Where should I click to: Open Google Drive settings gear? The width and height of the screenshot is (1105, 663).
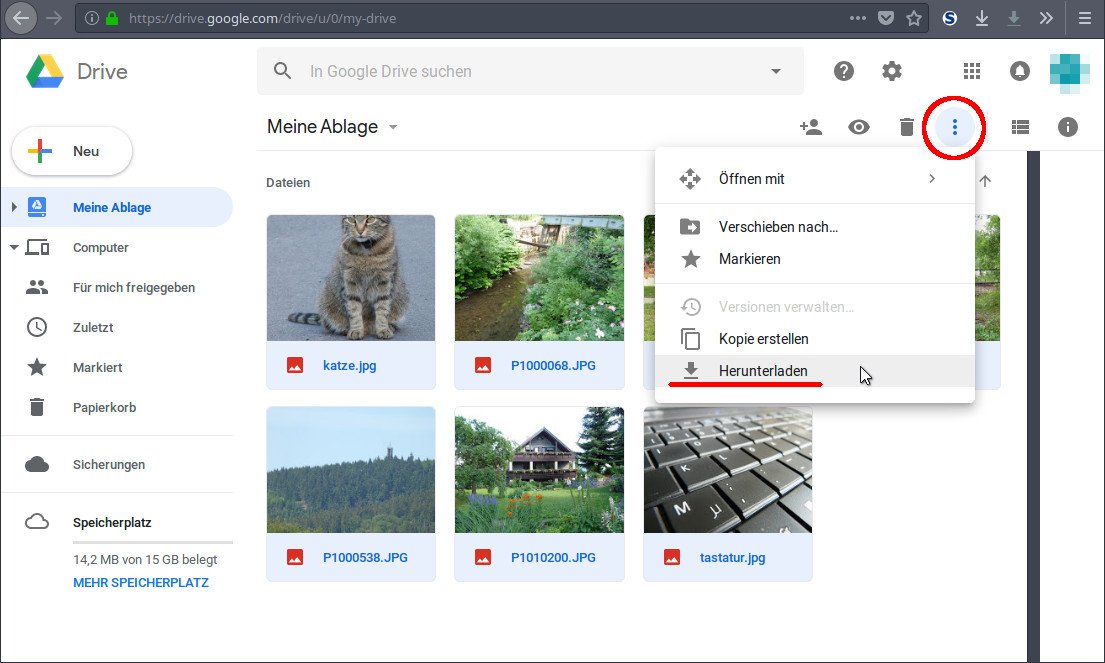point(892,71)
